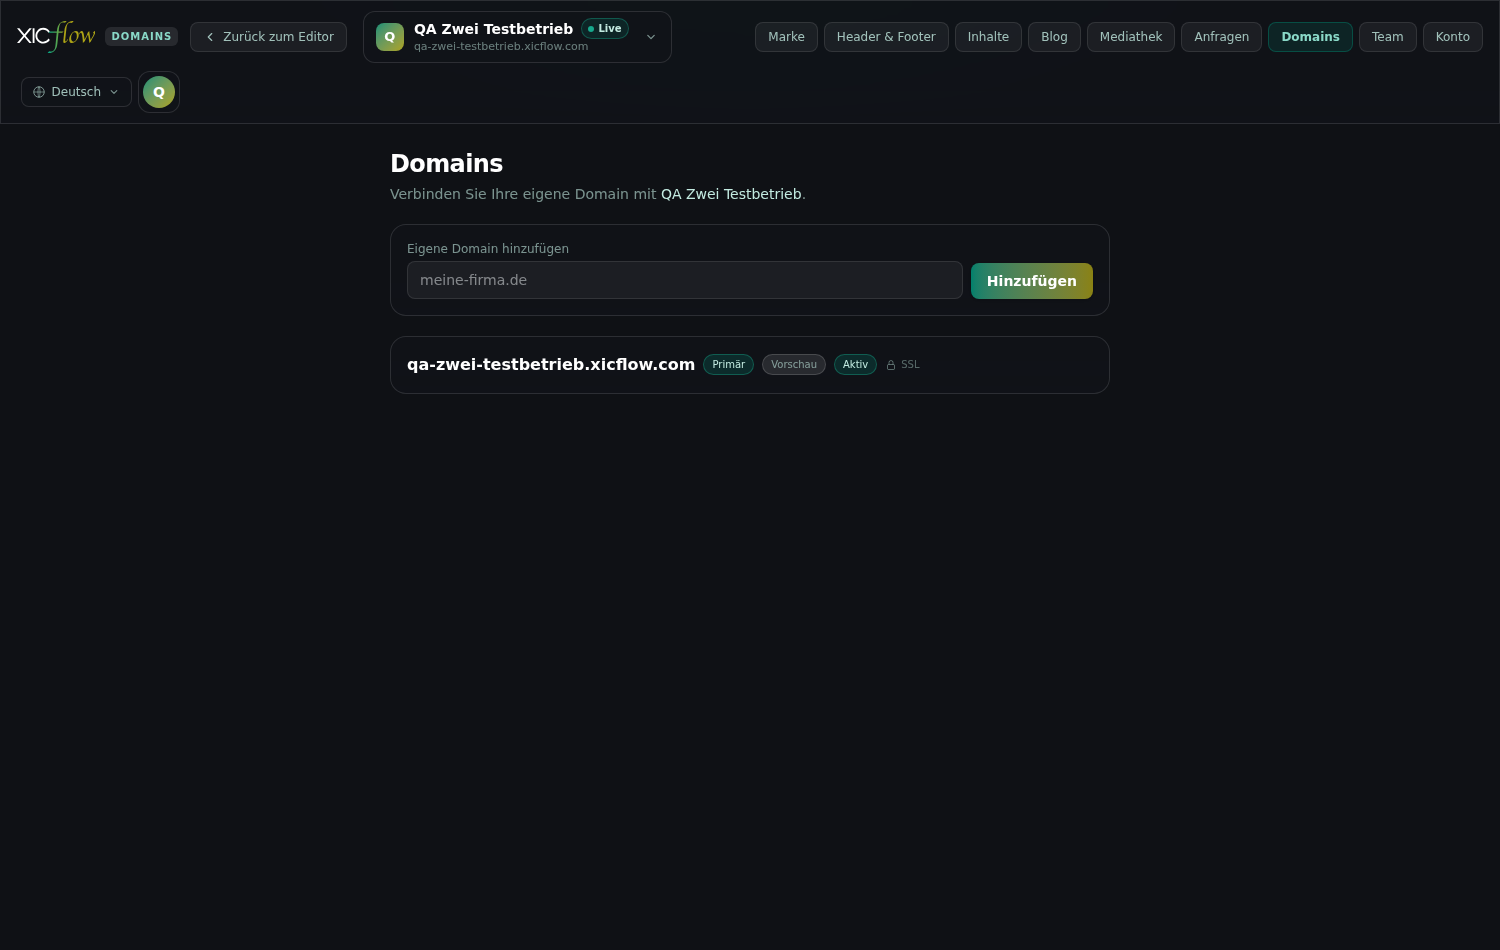This screenshot has width=1500, height=950.
Task: Open the Inhalte section
Action: click(x=988, y=37)
